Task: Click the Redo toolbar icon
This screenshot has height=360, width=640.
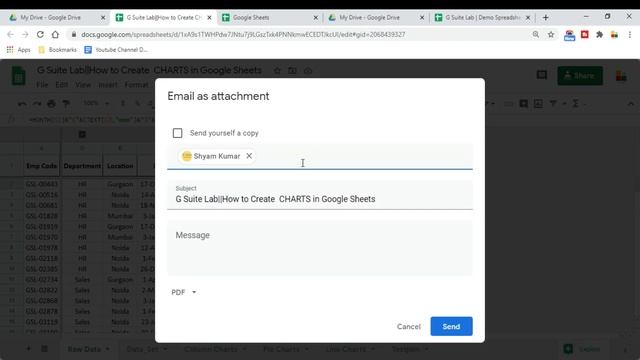Action: [37, 104]
